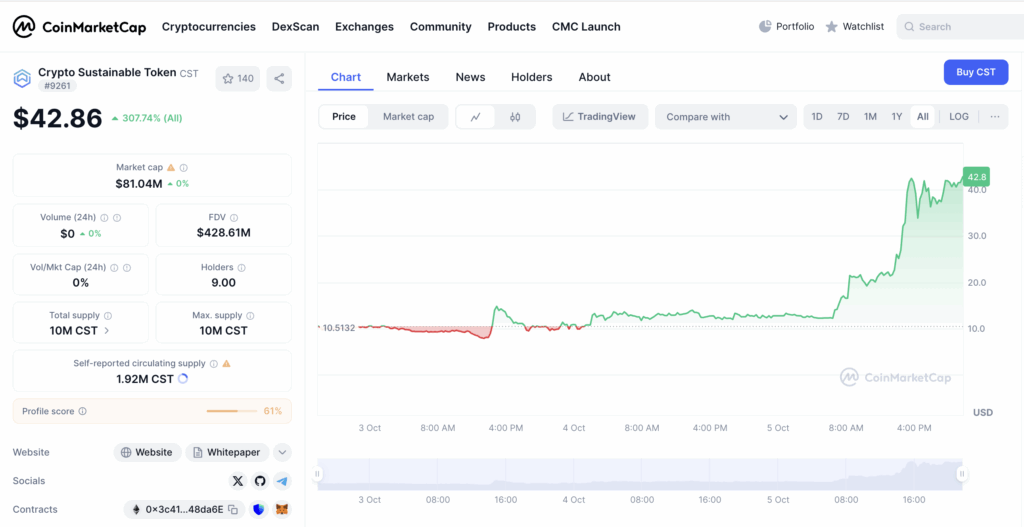The width and height of the screenshot is (1024, 527).
Task: Expand Total supply 10M CST arrow
Action: point(107,331)
